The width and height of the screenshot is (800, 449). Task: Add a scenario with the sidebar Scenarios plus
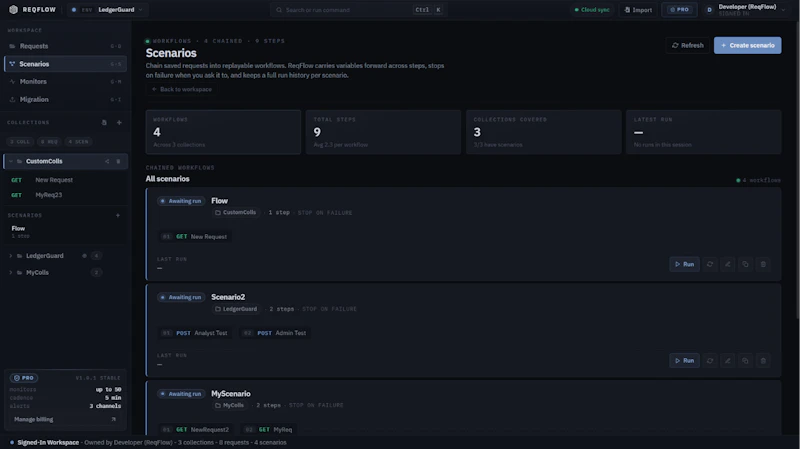(x=118, y=215)
